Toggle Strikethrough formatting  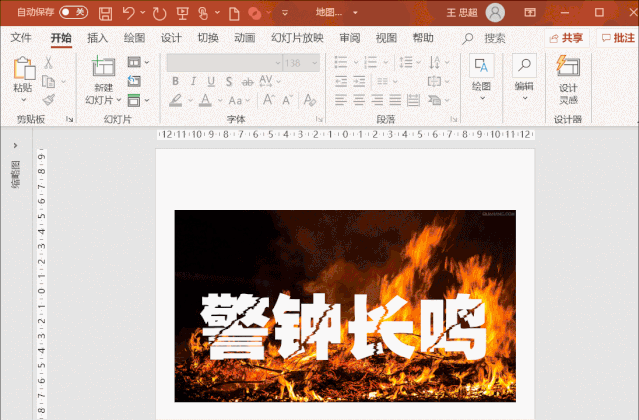(247, 82)
